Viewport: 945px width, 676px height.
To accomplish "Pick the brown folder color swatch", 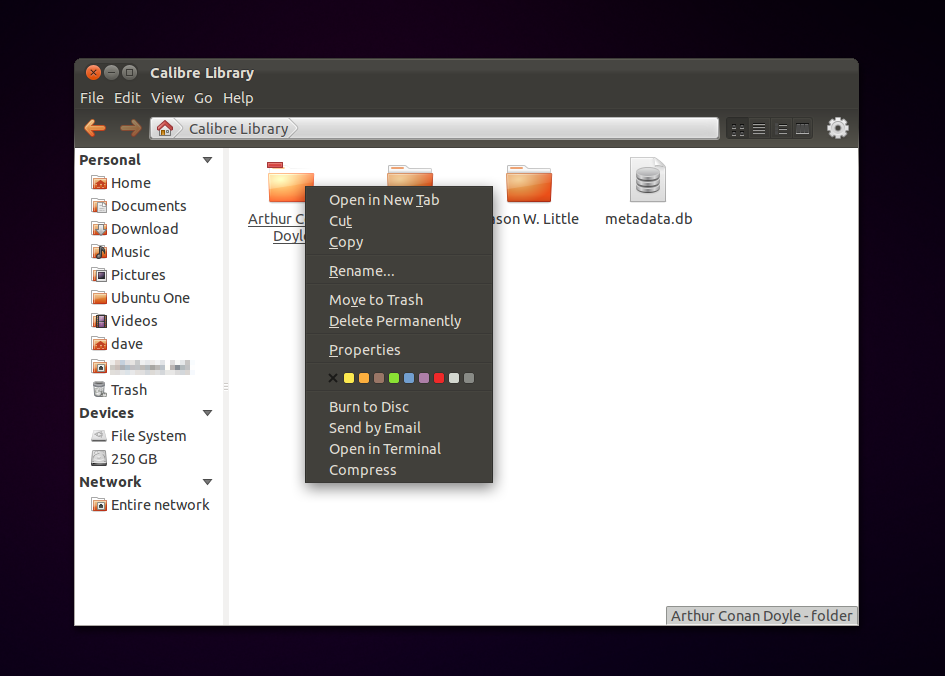I will point(378,378).
